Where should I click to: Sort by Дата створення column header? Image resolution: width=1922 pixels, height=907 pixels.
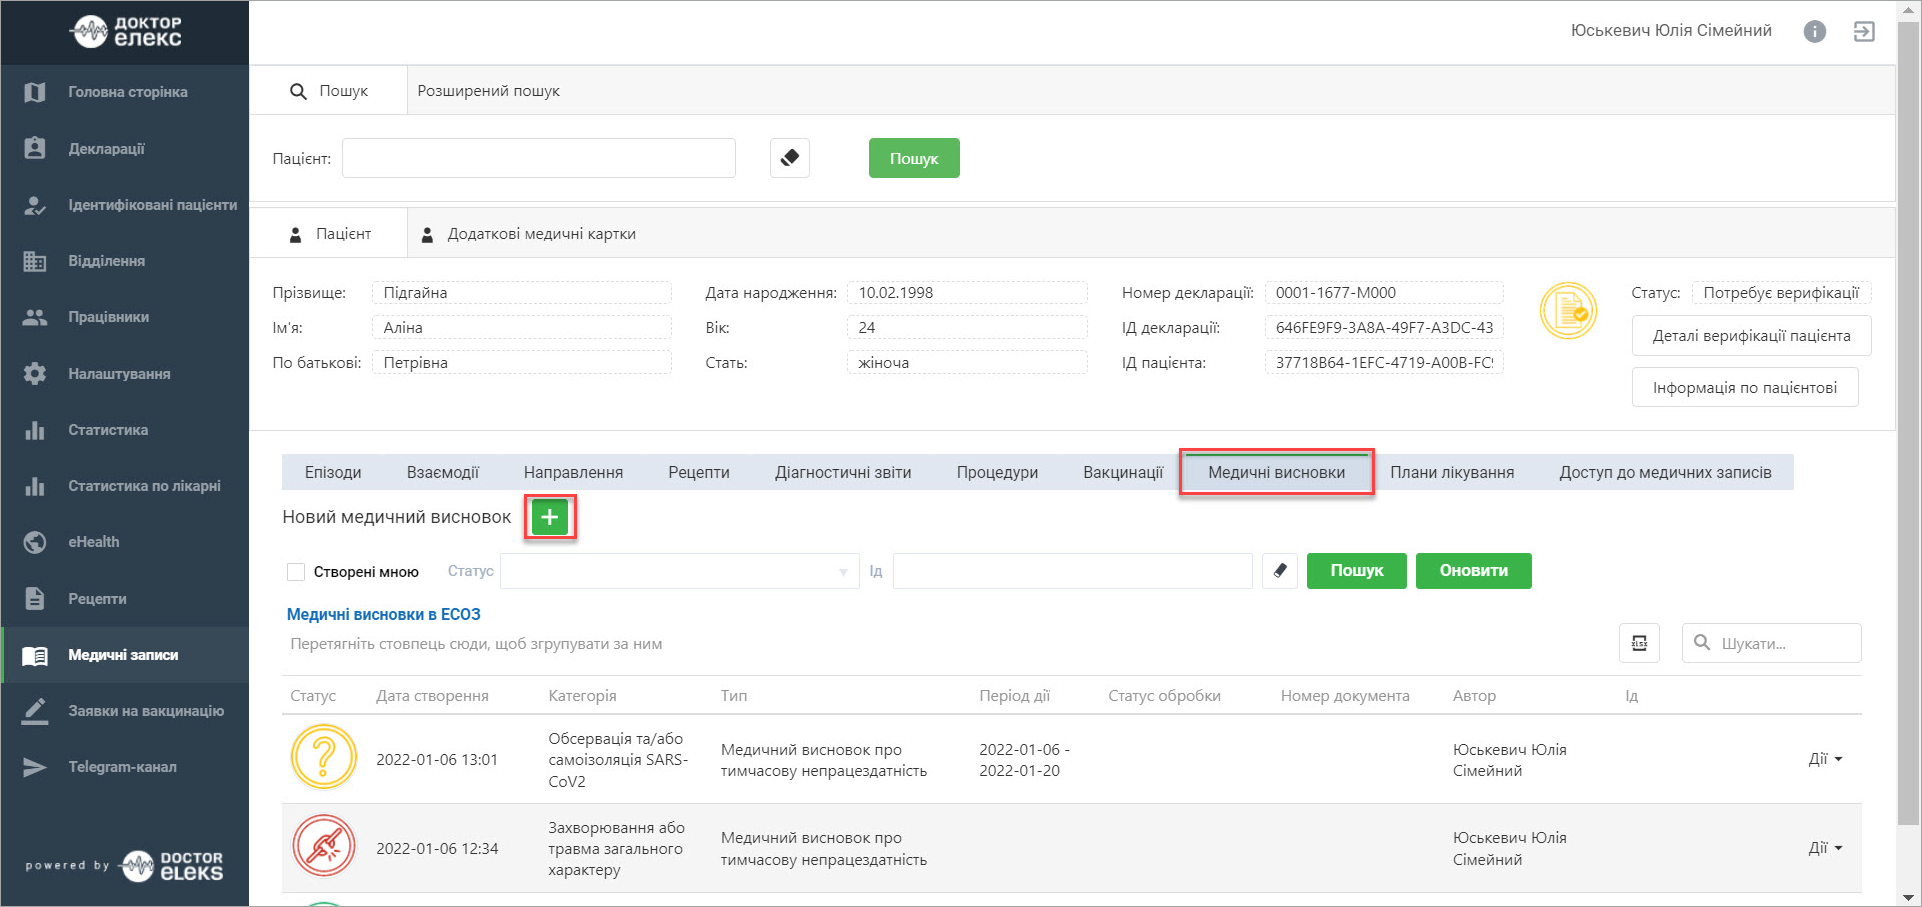432,696
